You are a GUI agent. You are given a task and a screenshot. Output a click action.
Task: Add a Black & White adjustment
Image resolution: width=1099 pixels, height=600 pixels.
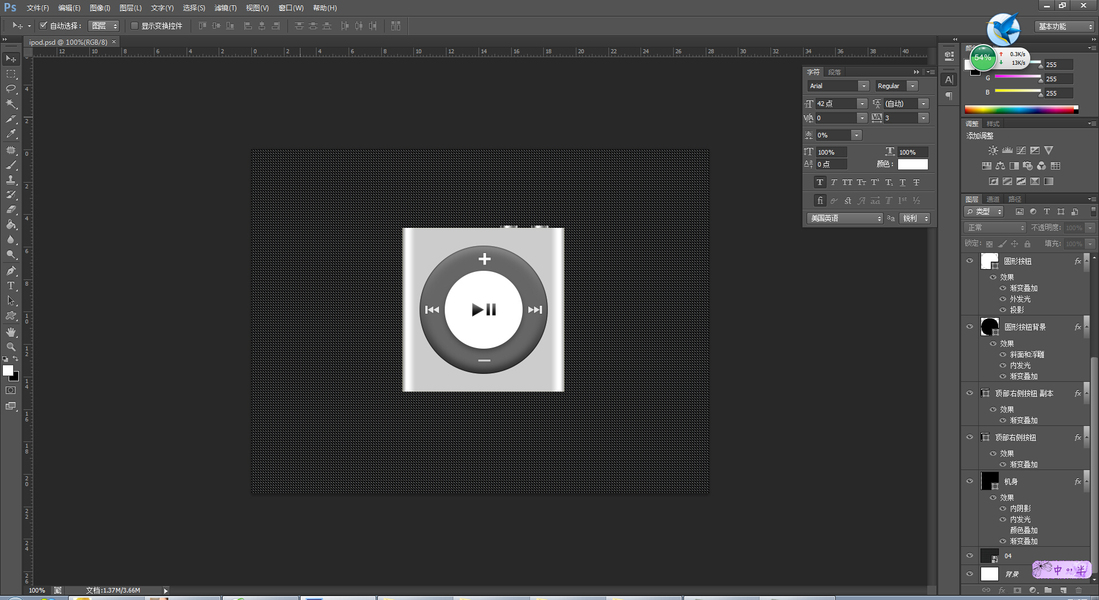coord(1014,166)
